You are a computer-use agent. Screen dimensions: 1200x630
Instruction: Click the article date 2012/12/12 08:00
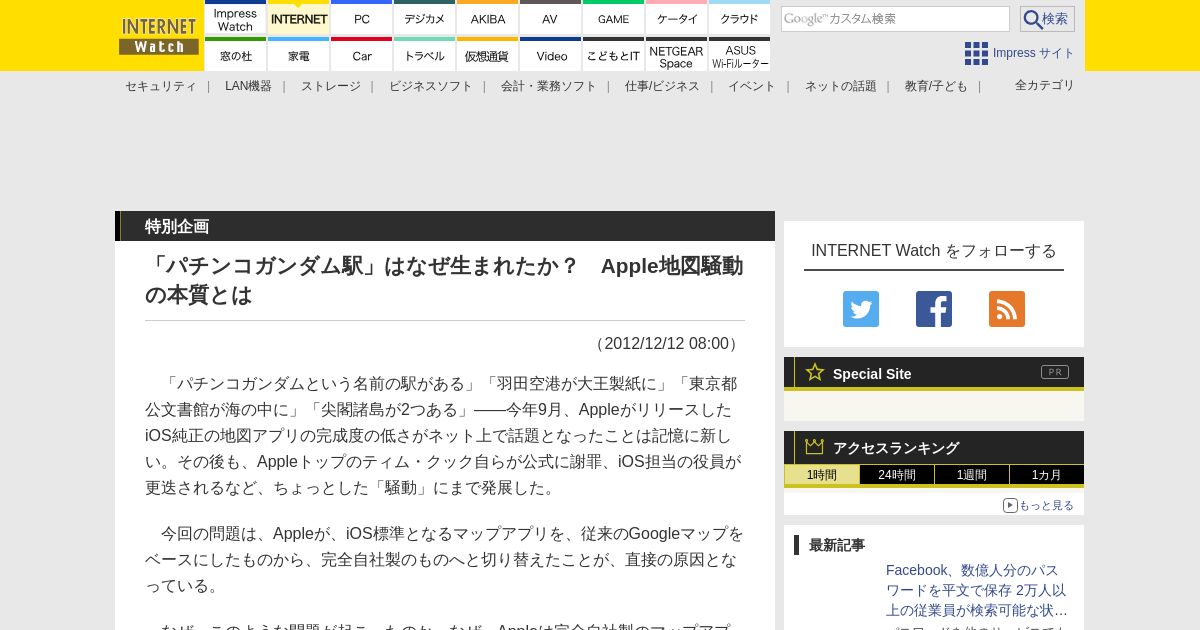(667, 344)
